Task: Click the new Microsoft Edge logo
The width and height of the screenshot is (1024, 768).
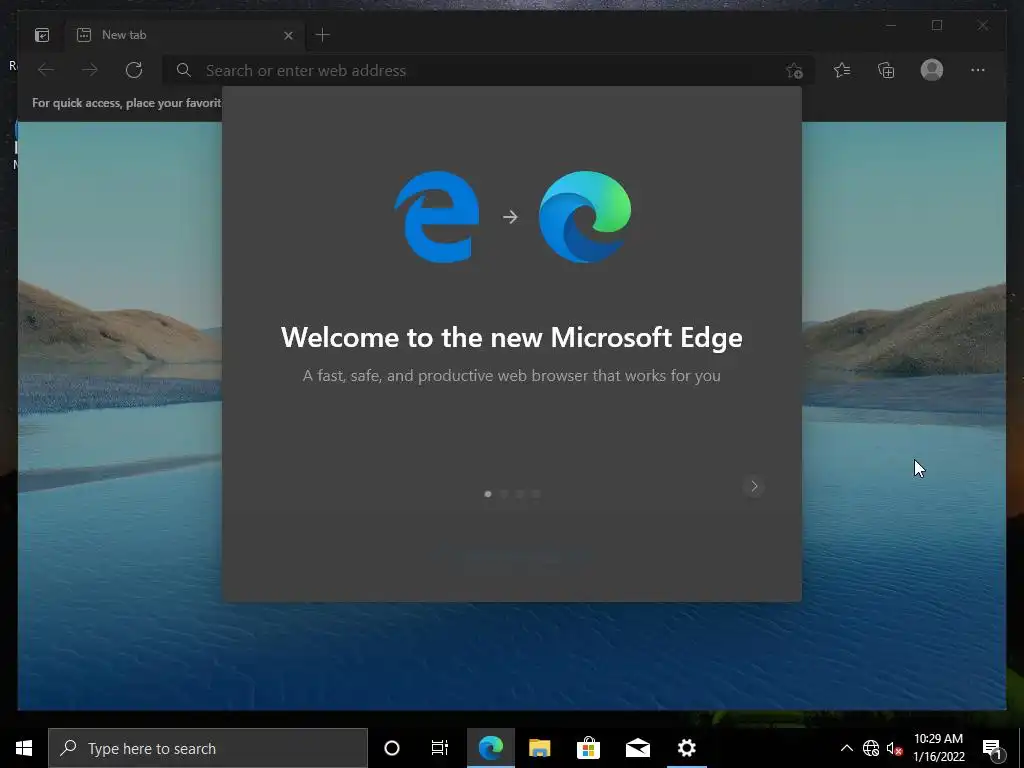Action: pyautogui.click(x=585, y=217)
